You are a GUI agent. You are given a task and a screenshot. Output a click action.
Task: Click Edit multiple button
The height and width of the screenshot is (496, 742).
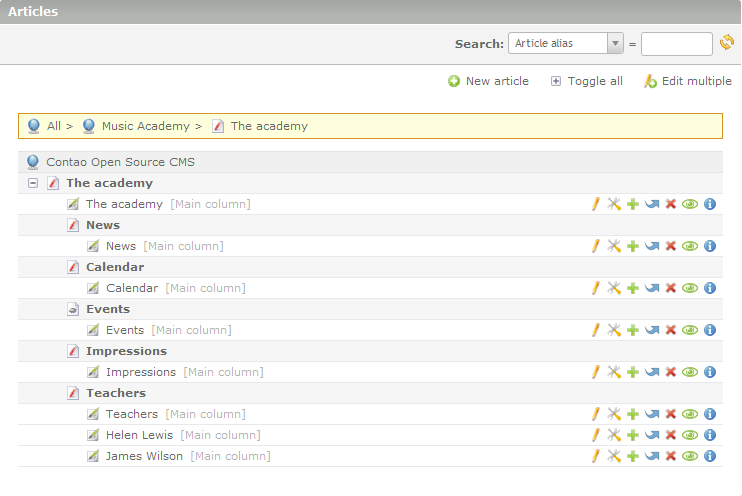click(x=688, y=81)
